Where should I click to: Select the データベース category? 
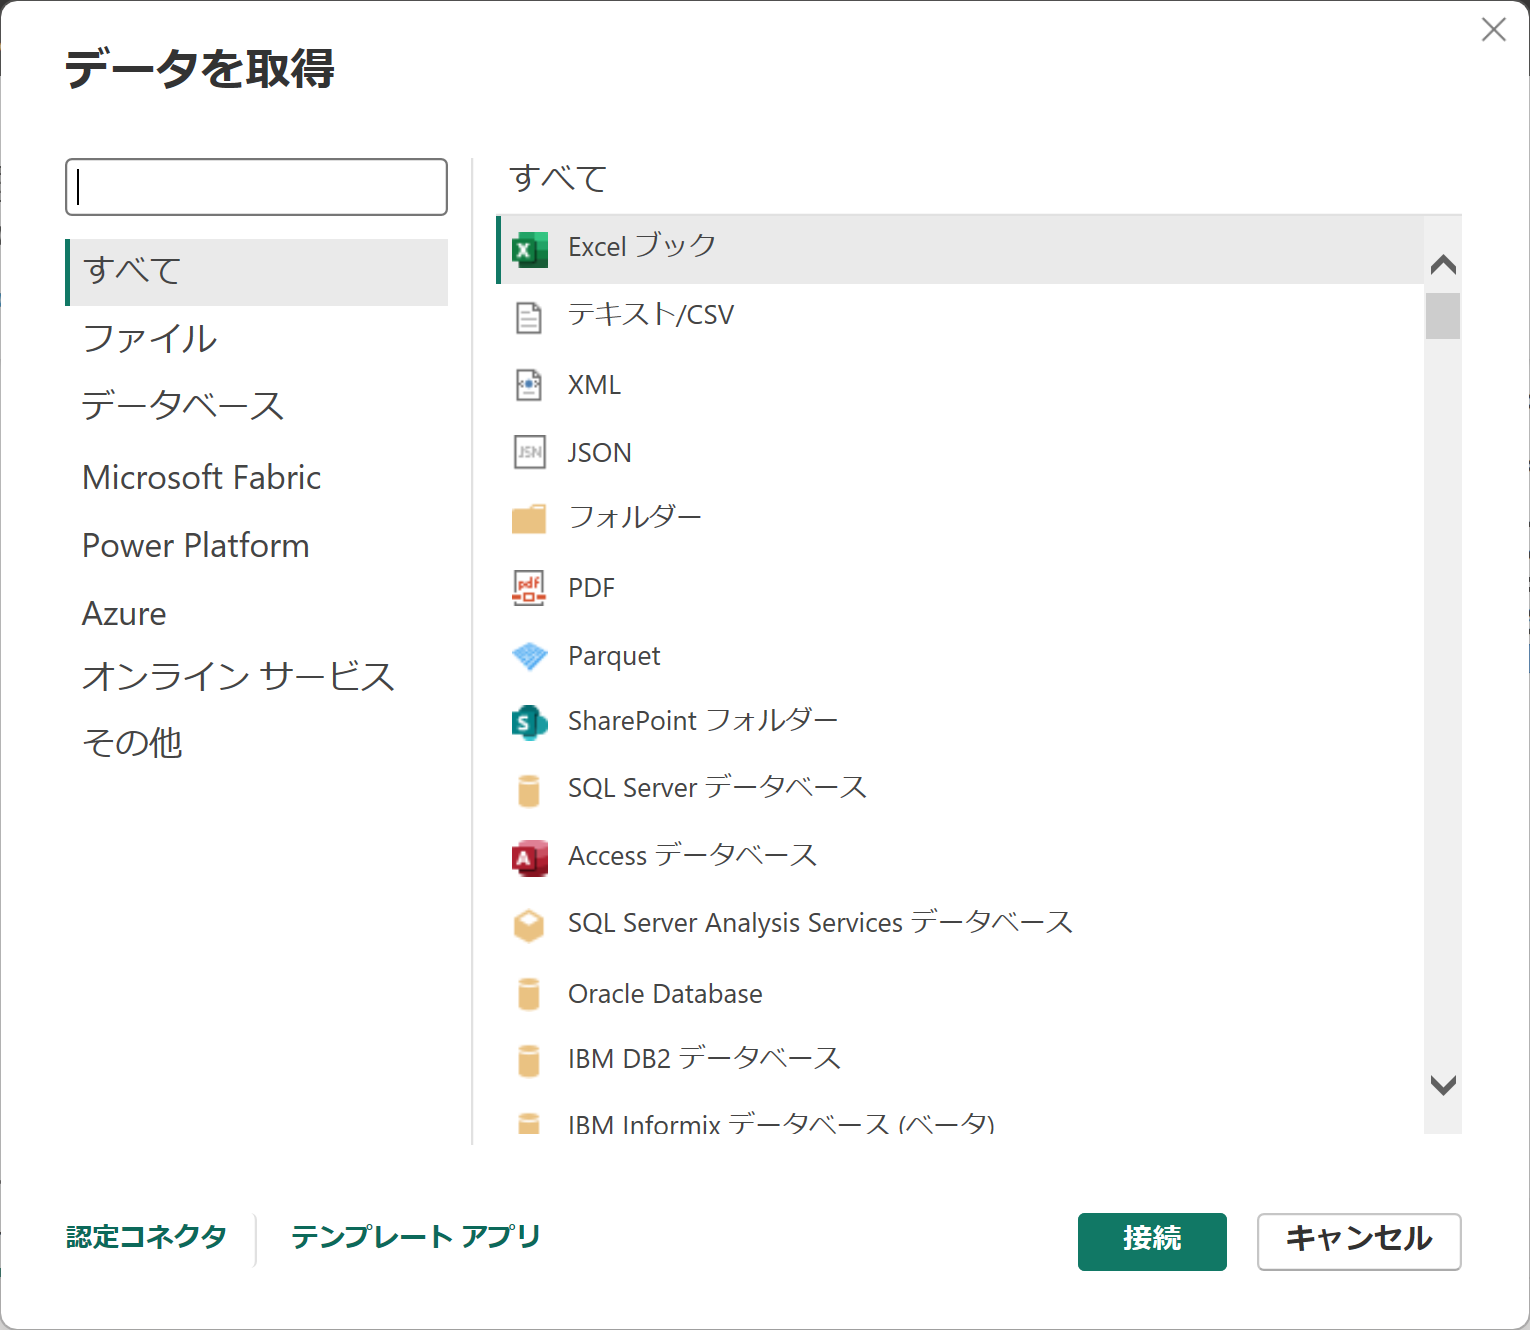point(257,406)
